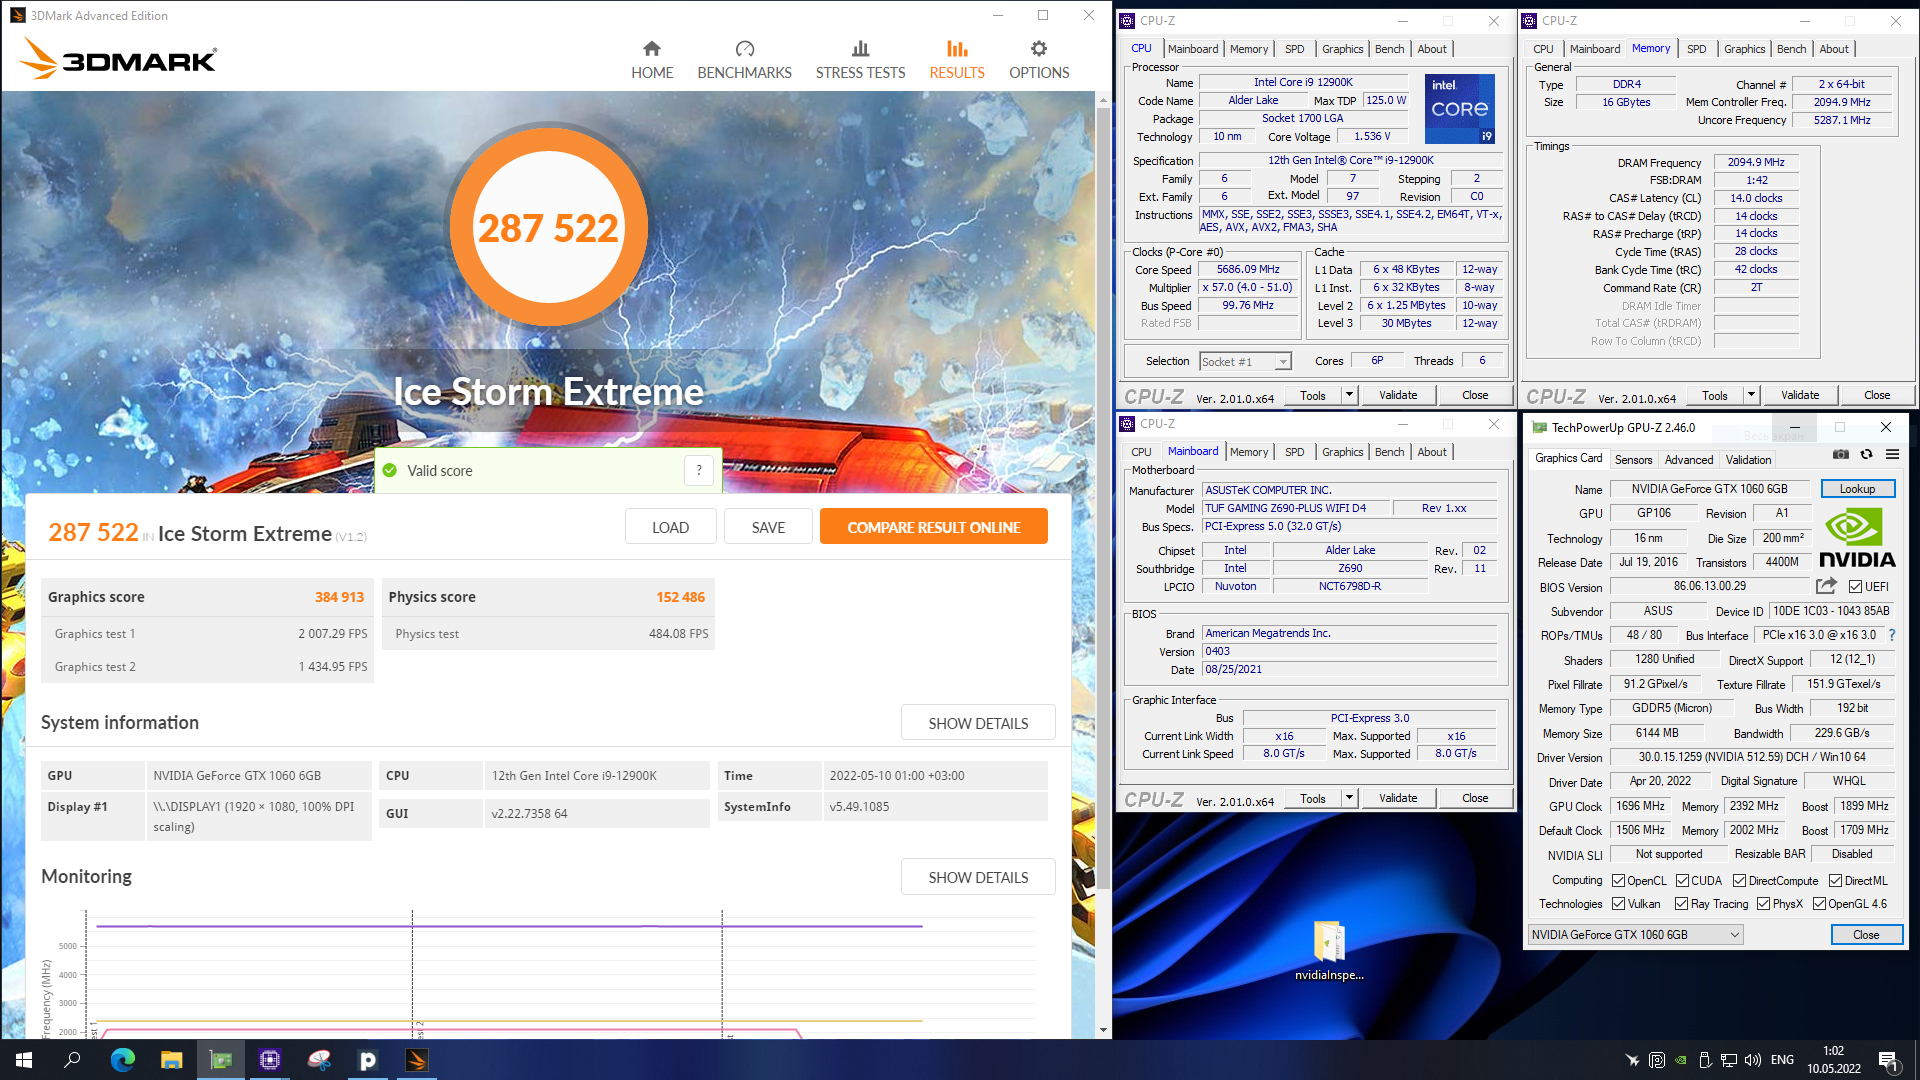
Task: Open Validation tab in GPU-Z
Action: pyautogui.click(x=1748, y=459)
